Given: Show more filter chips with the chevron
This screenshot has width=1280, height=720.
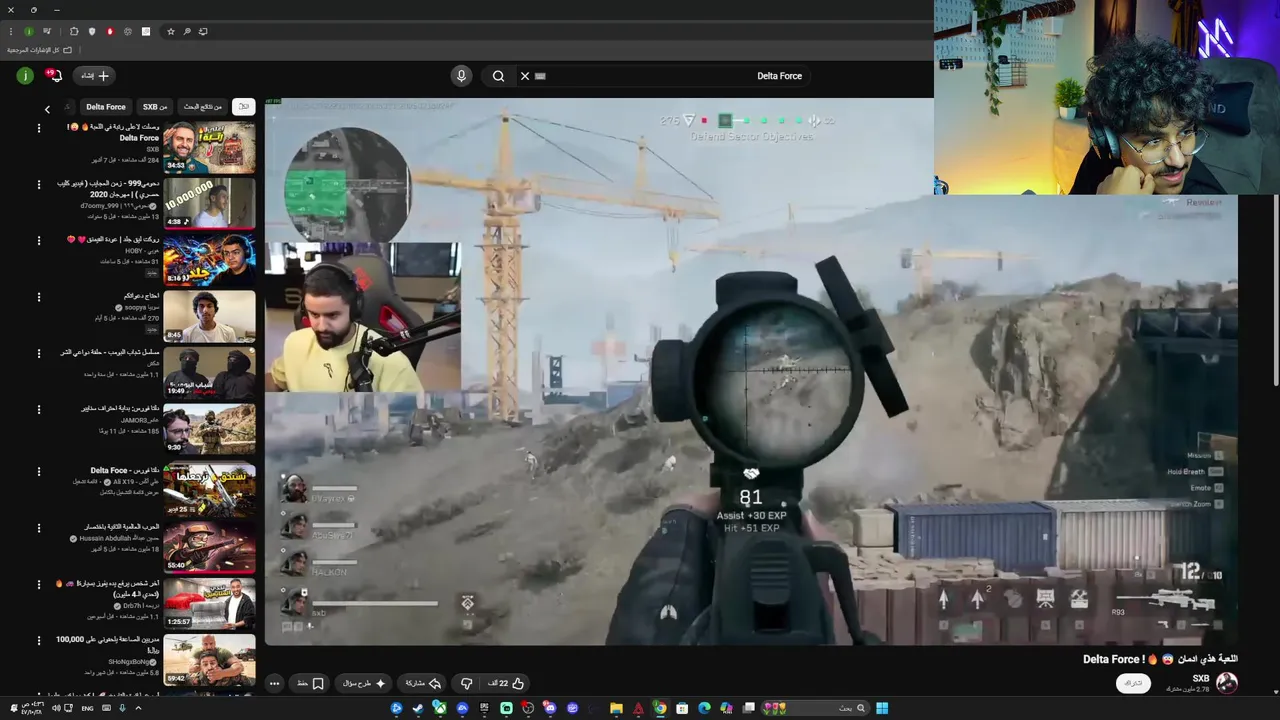Looking at the screenshot, I should pyautogui.click(x=47, y=108).
